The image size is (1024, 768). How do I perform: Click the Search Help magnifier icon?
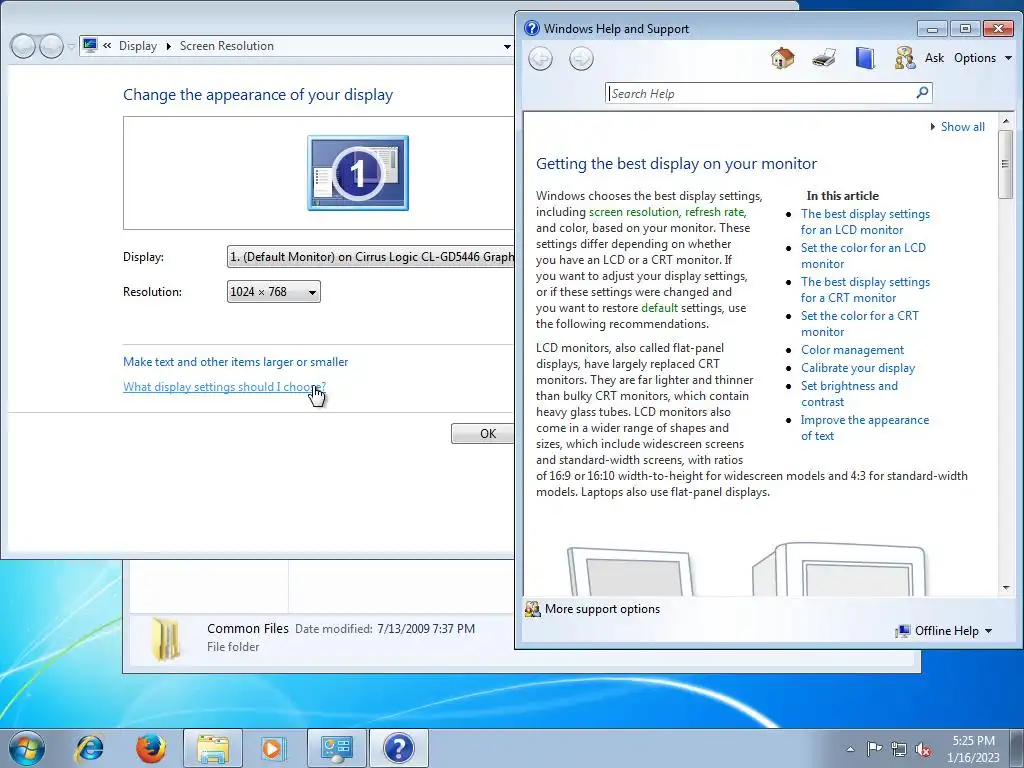coord(922,93)
